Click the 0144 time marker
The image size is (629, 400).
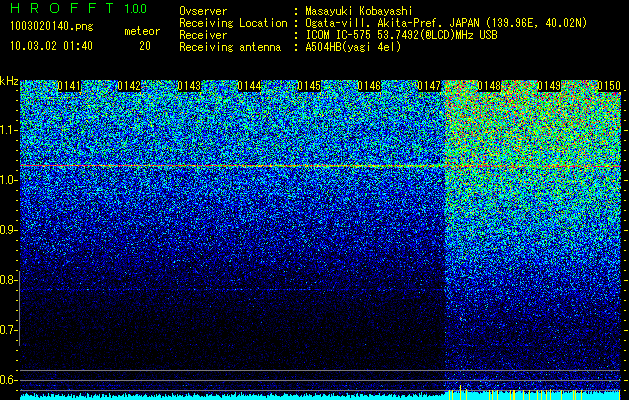(x=249, y=86)
